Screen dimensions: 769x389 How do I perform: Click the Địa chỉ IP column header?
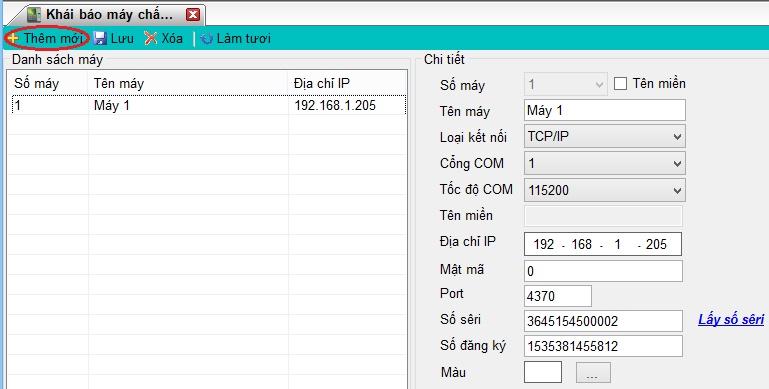347,83
